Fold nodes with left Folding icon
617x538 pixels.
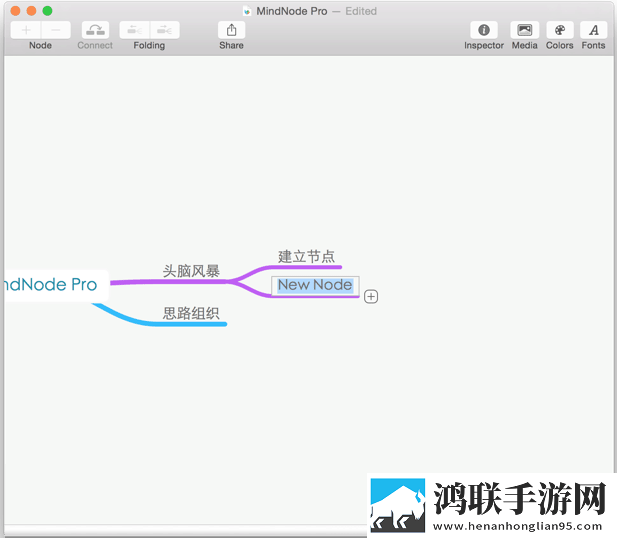click(x=135, y=30)
